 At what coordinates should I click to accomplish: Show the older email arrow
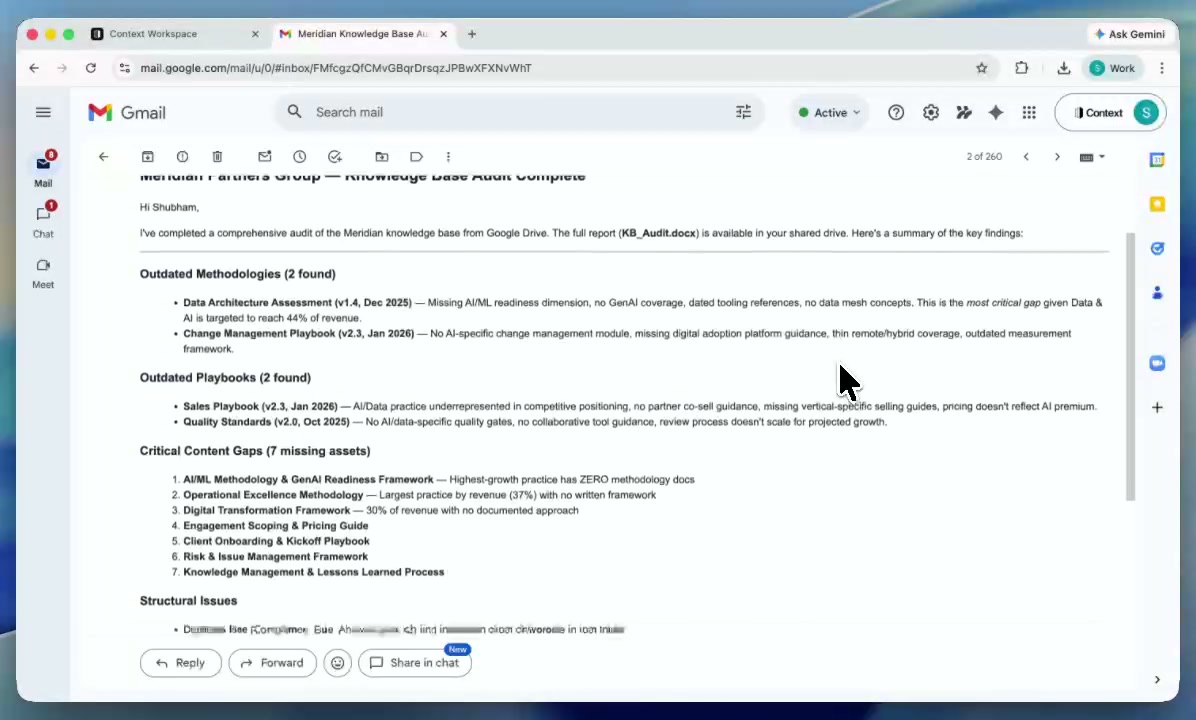(x=1057, y=156)
